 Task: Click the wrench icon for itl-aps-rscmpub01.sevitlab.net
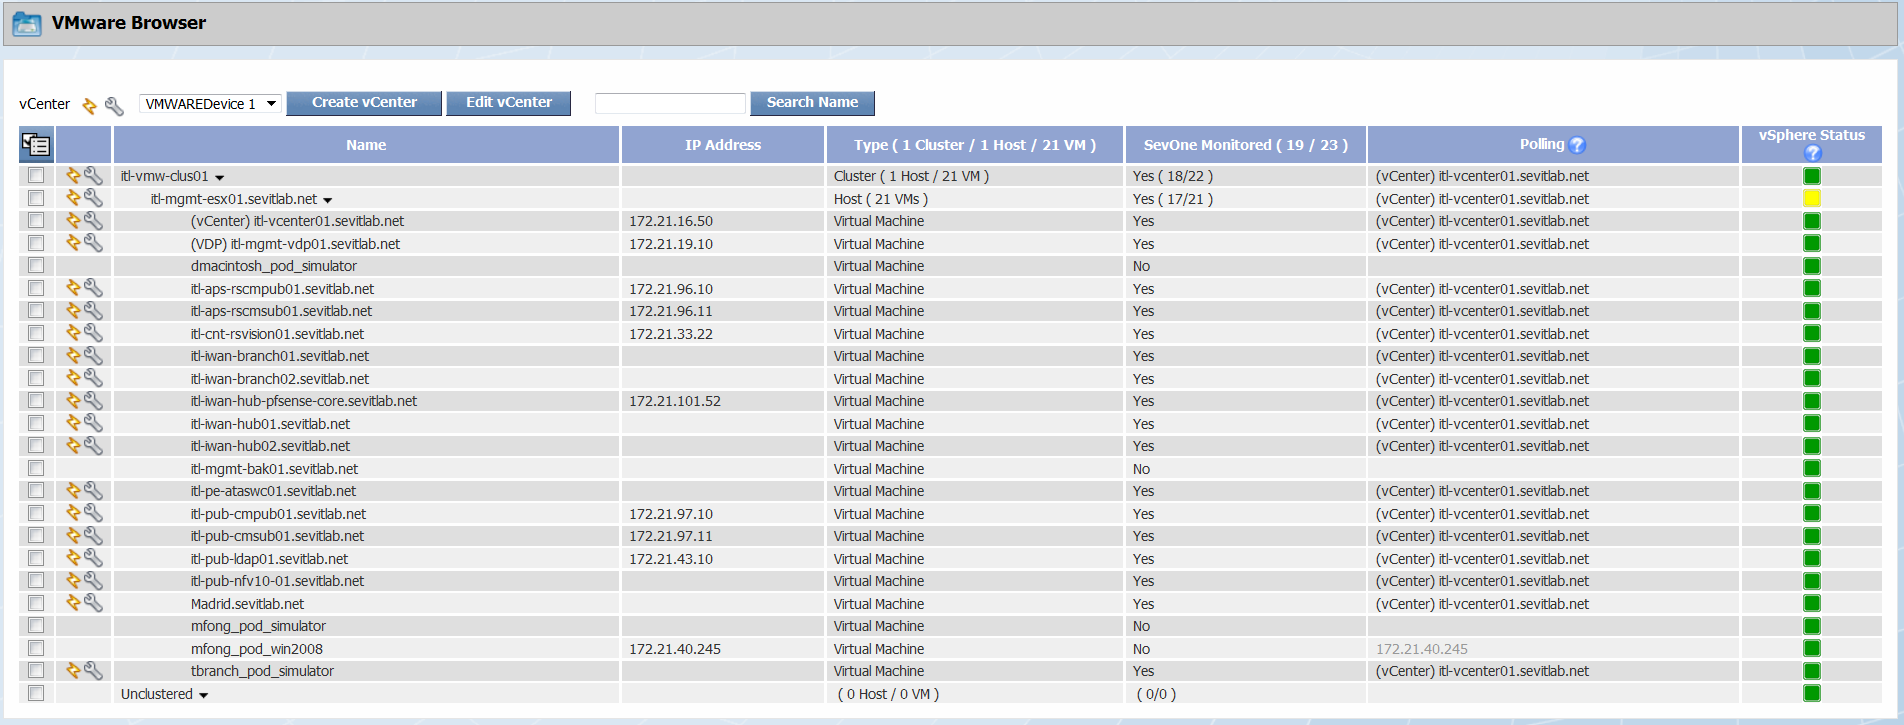point(93,288)
